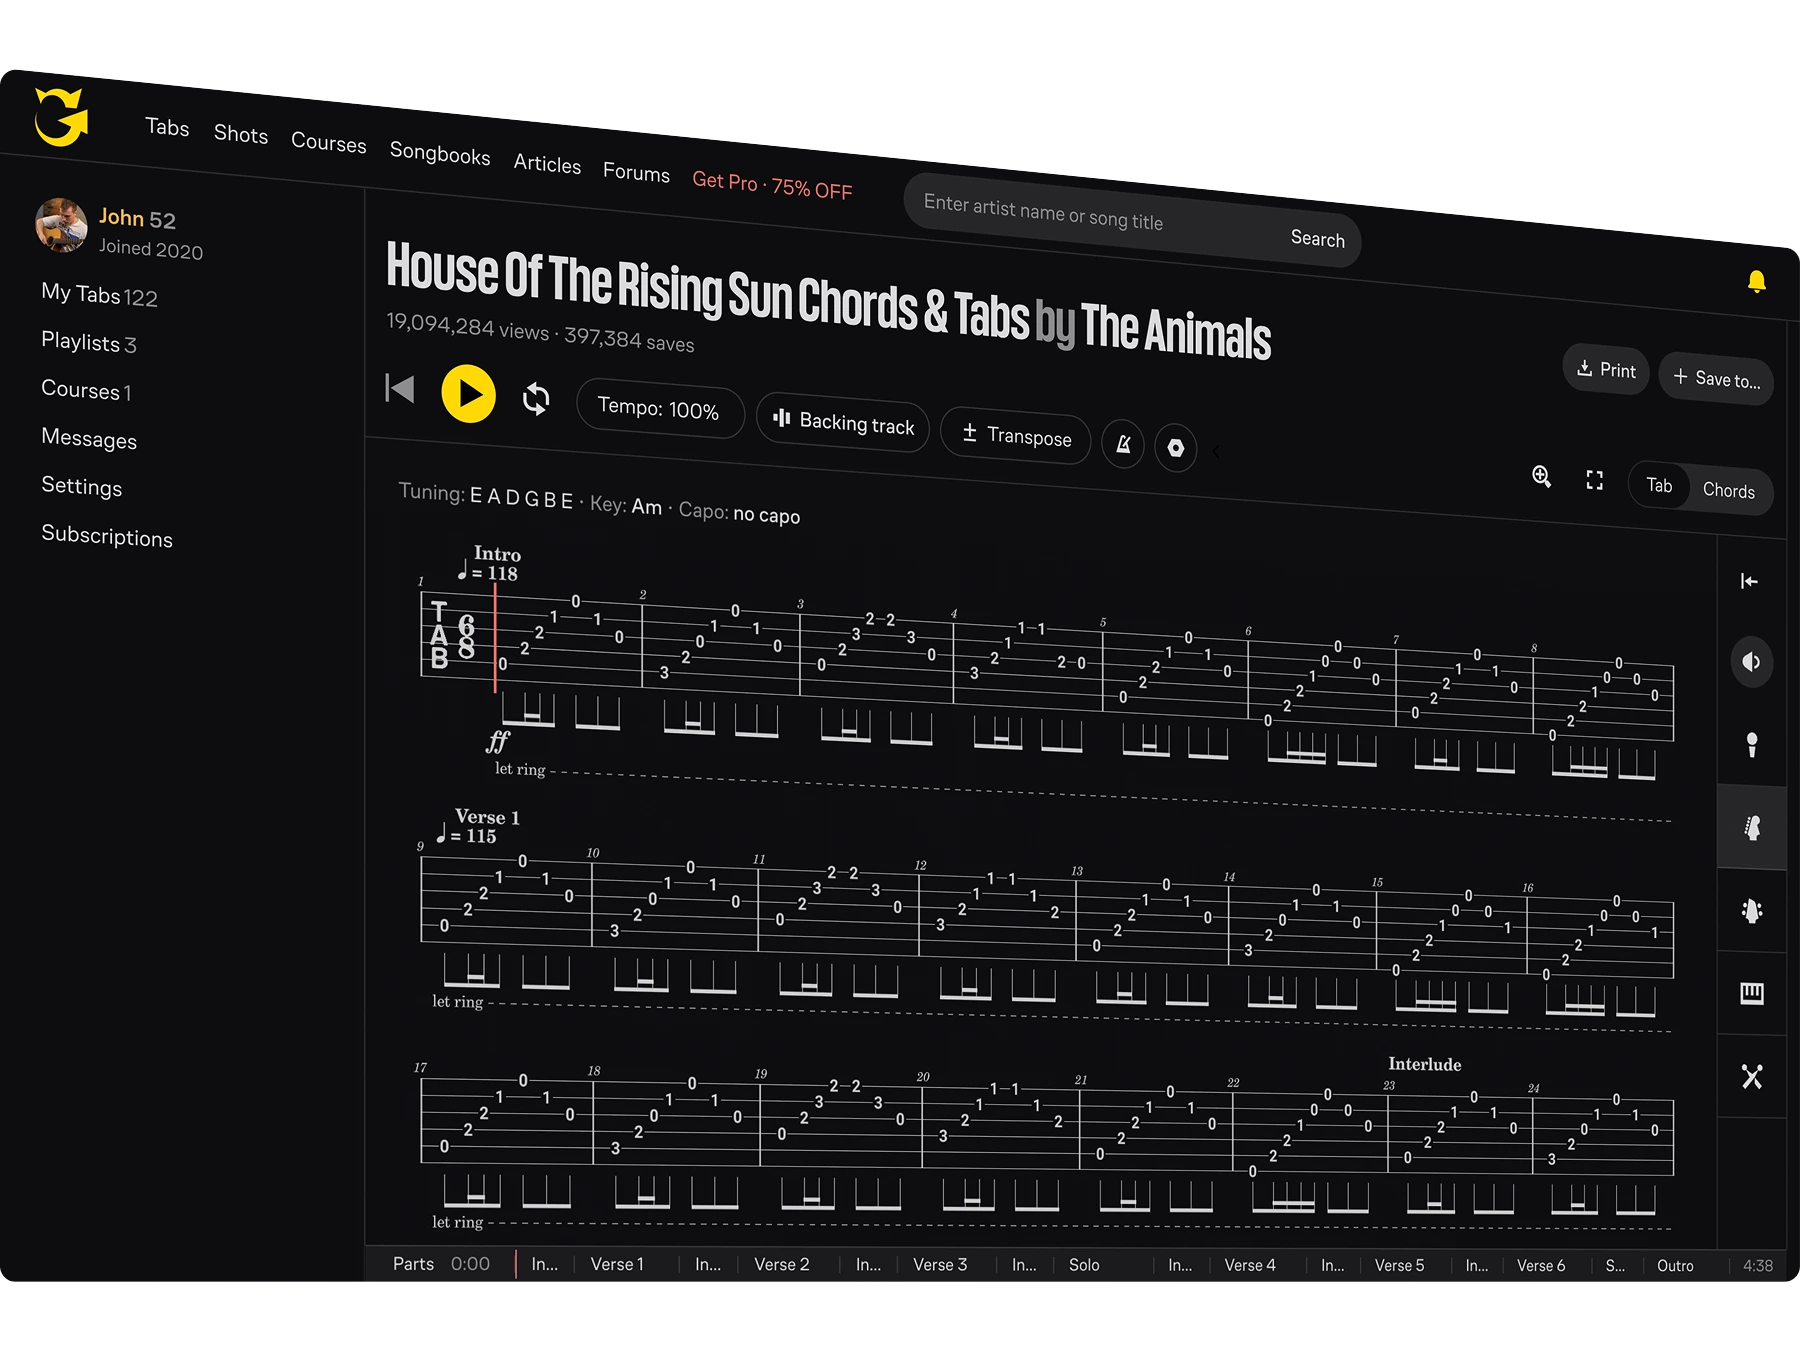Screen dimensions: 1800x1350
Task: Switch to Chords view
Action: 1729,491
